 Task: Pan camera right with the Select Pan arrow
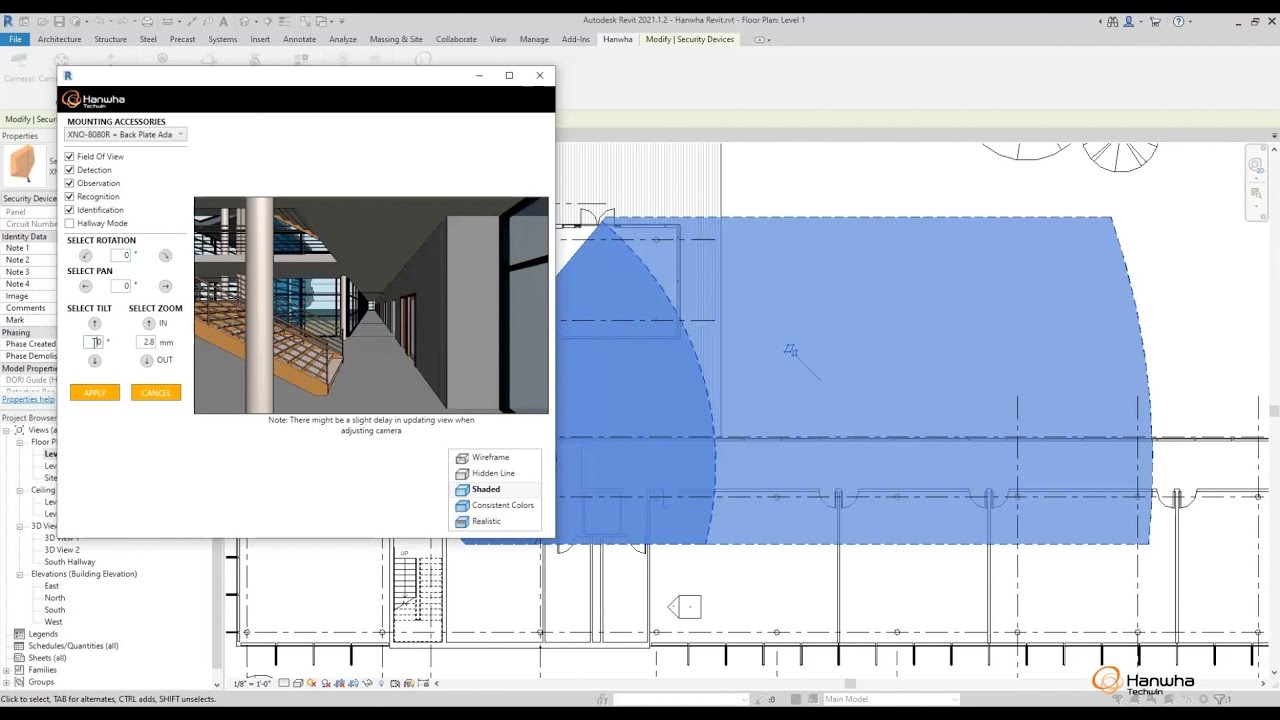tap(165, 286)
